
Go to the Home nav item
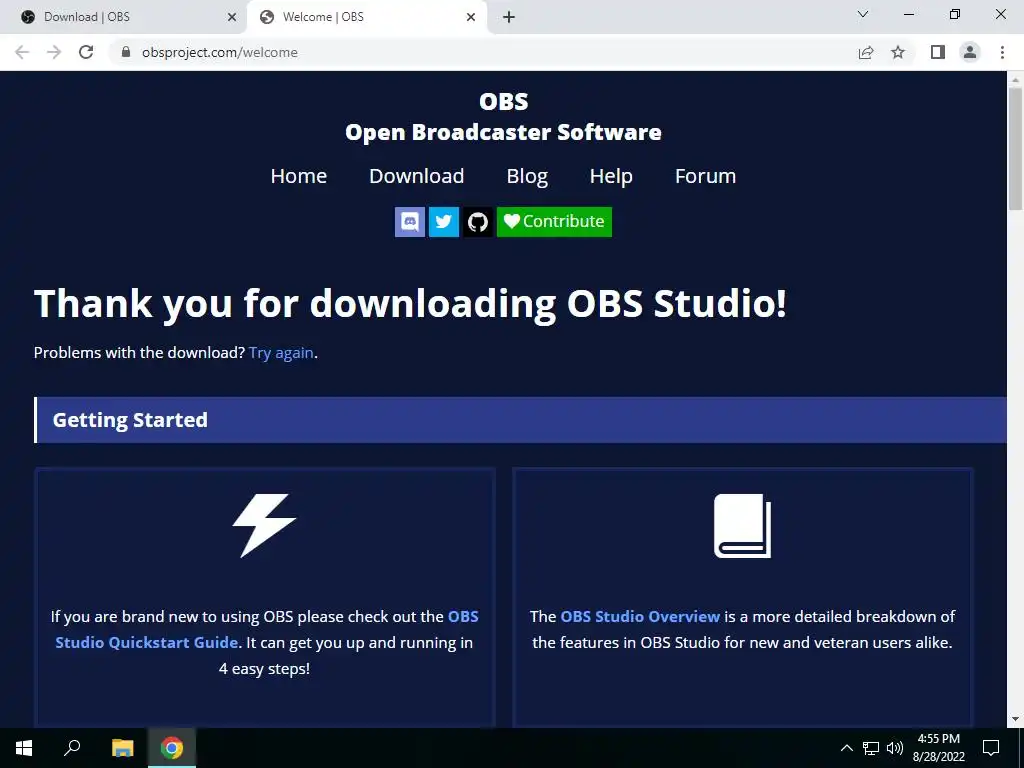(298, 176)
